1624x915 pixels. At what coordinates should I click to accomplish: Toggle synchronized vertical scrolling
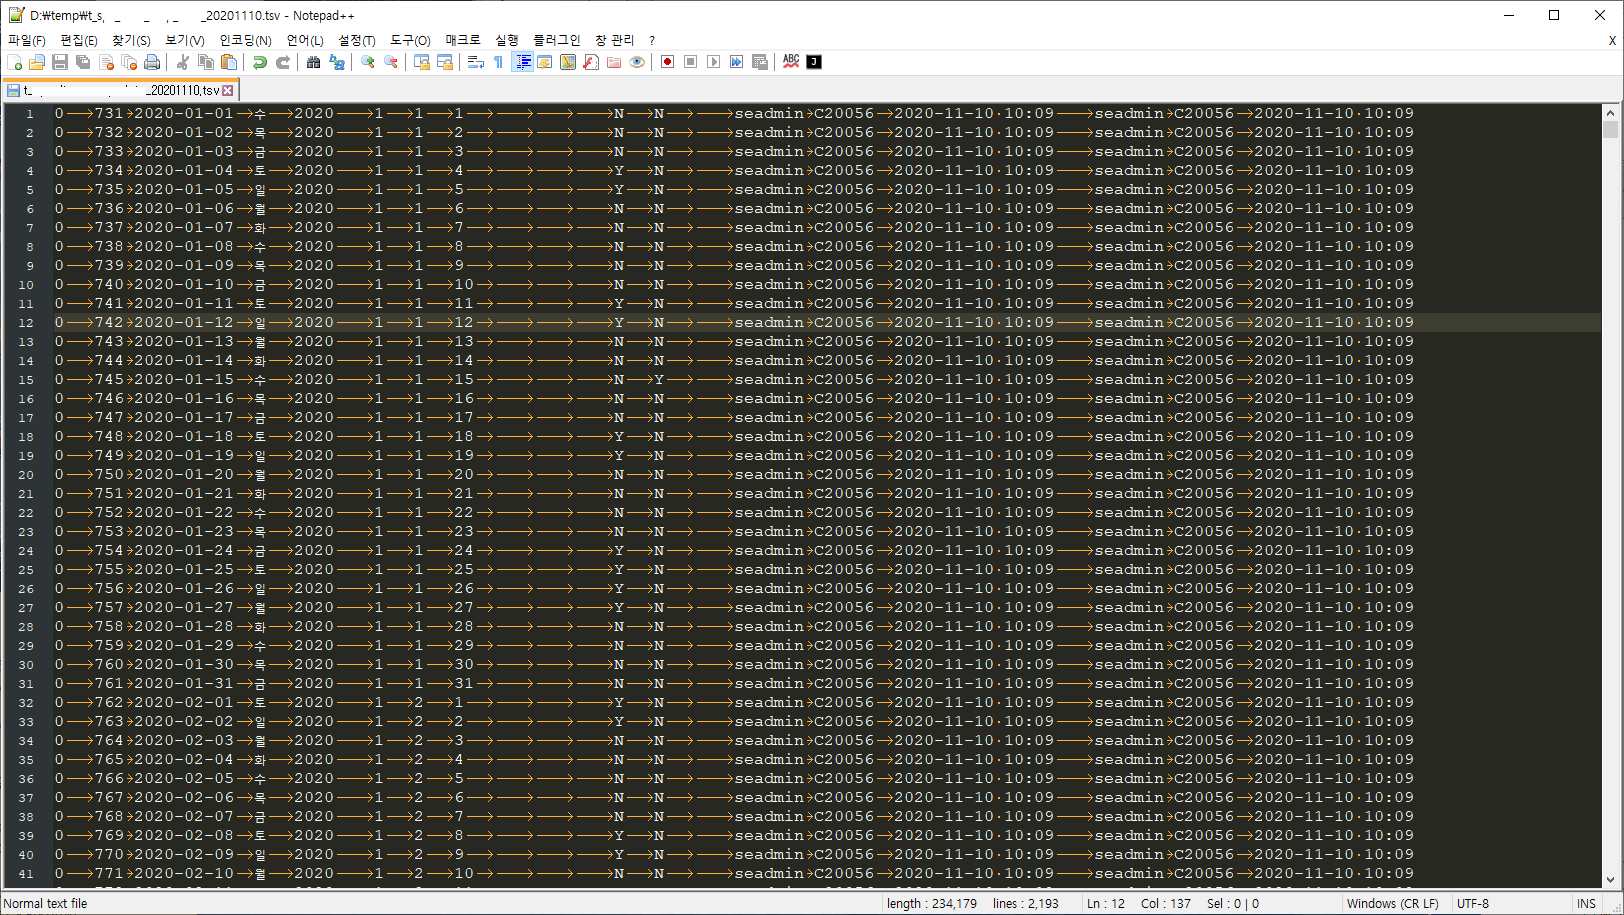pos(422,62)
